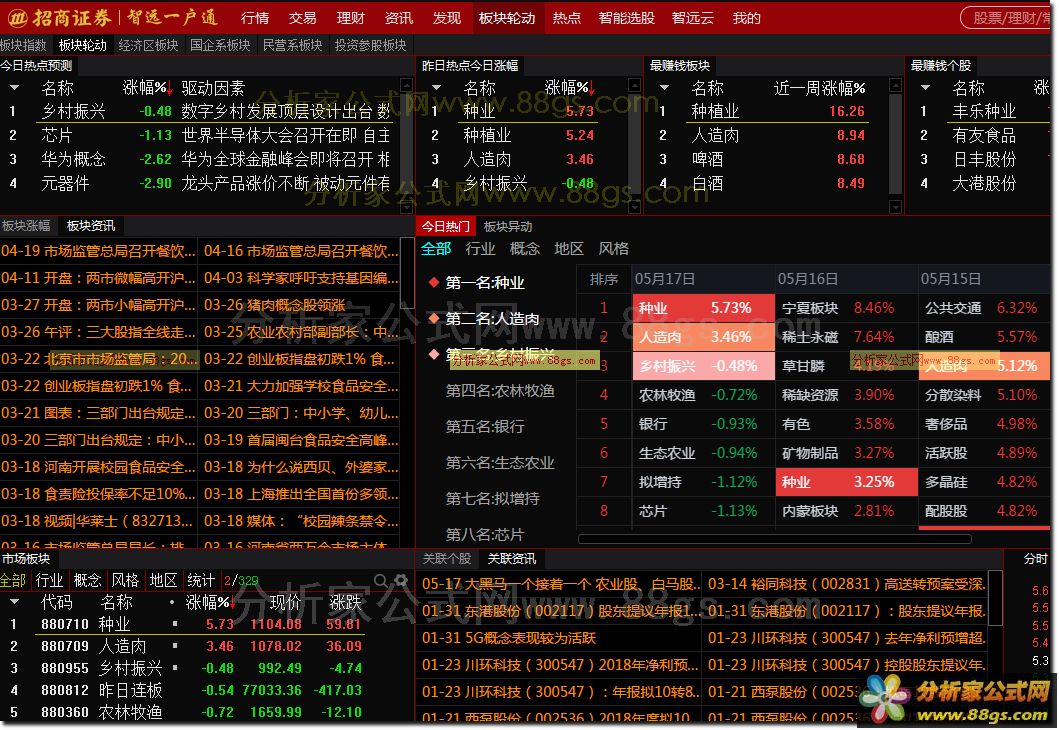Click 公共交通 6.32% cell under 05月15日
Screen dimensions: 1059x730
click(984, 308)
